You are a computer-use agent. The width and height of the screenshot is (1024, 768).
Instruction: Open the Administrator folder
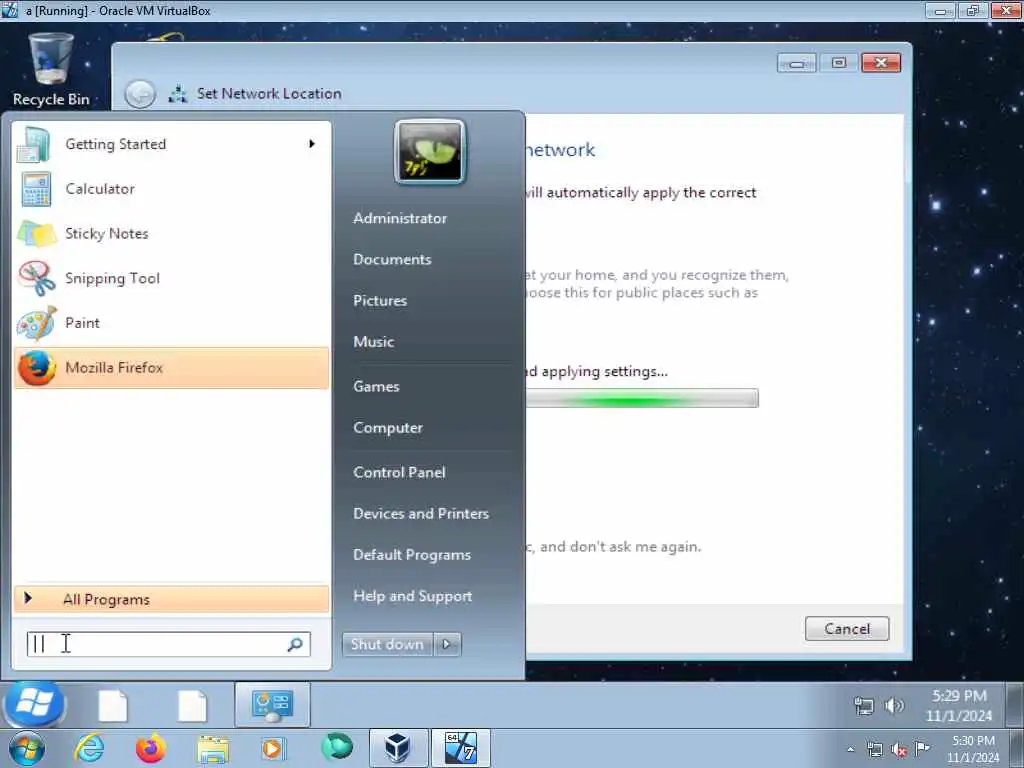pos(400,219)
